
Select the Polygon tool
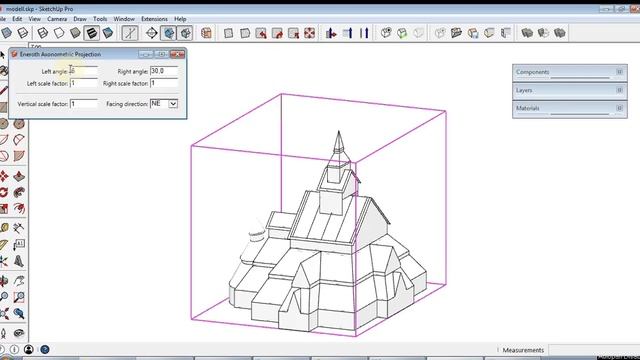(x=19, y=124)
